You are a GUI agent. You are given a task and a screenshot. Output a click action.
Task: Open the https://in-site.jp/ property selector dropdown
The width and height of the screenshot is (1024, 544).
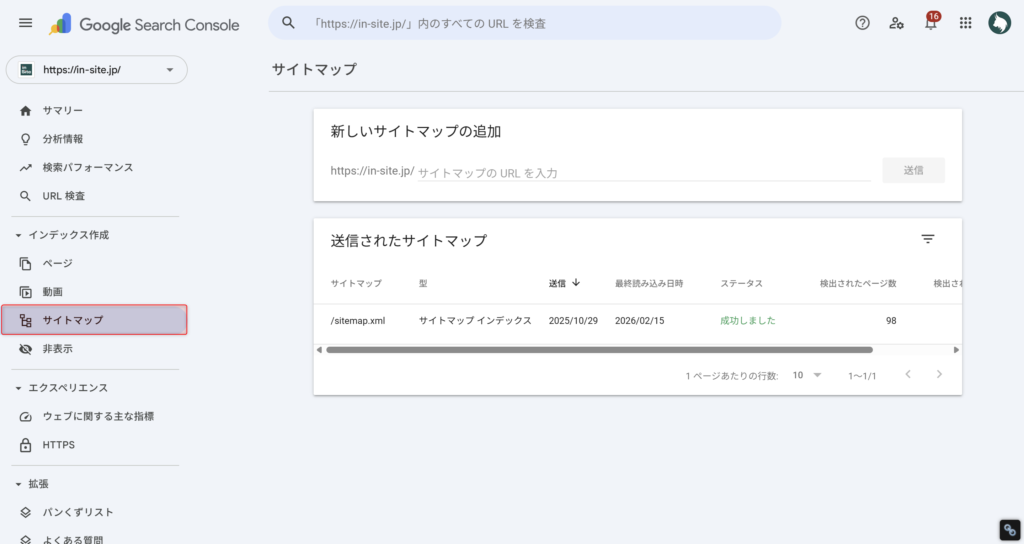(x=97, y=70)
